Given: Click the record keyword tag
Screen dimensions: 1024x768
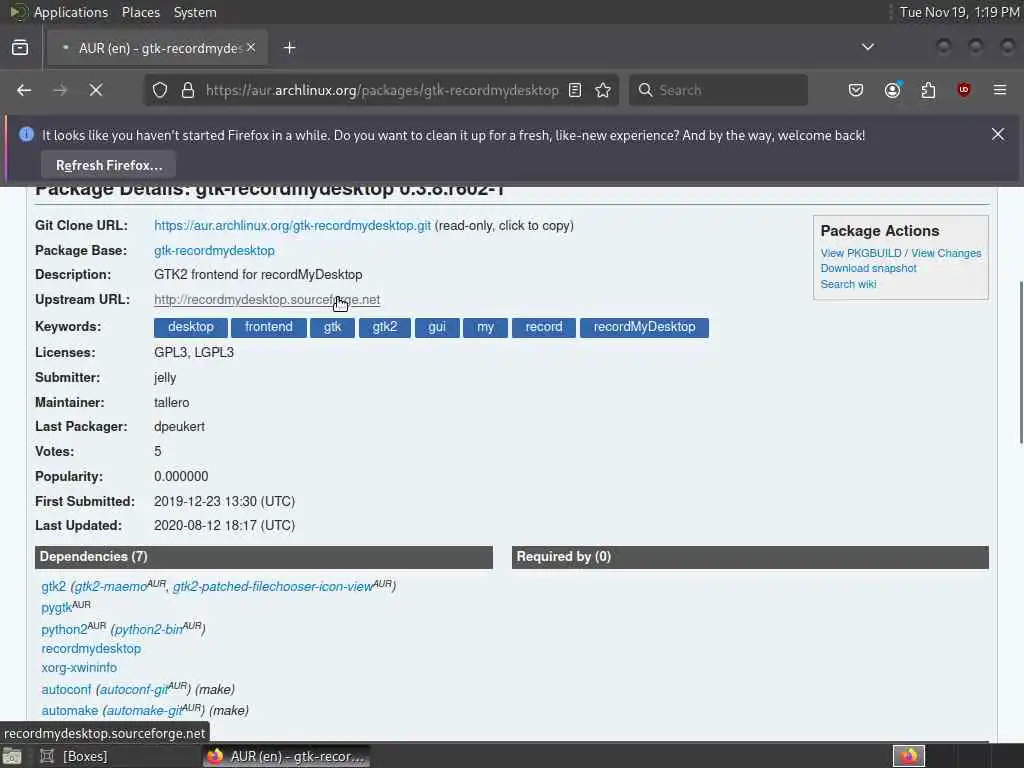Looking at the screenshot, I should pos(544,327).
